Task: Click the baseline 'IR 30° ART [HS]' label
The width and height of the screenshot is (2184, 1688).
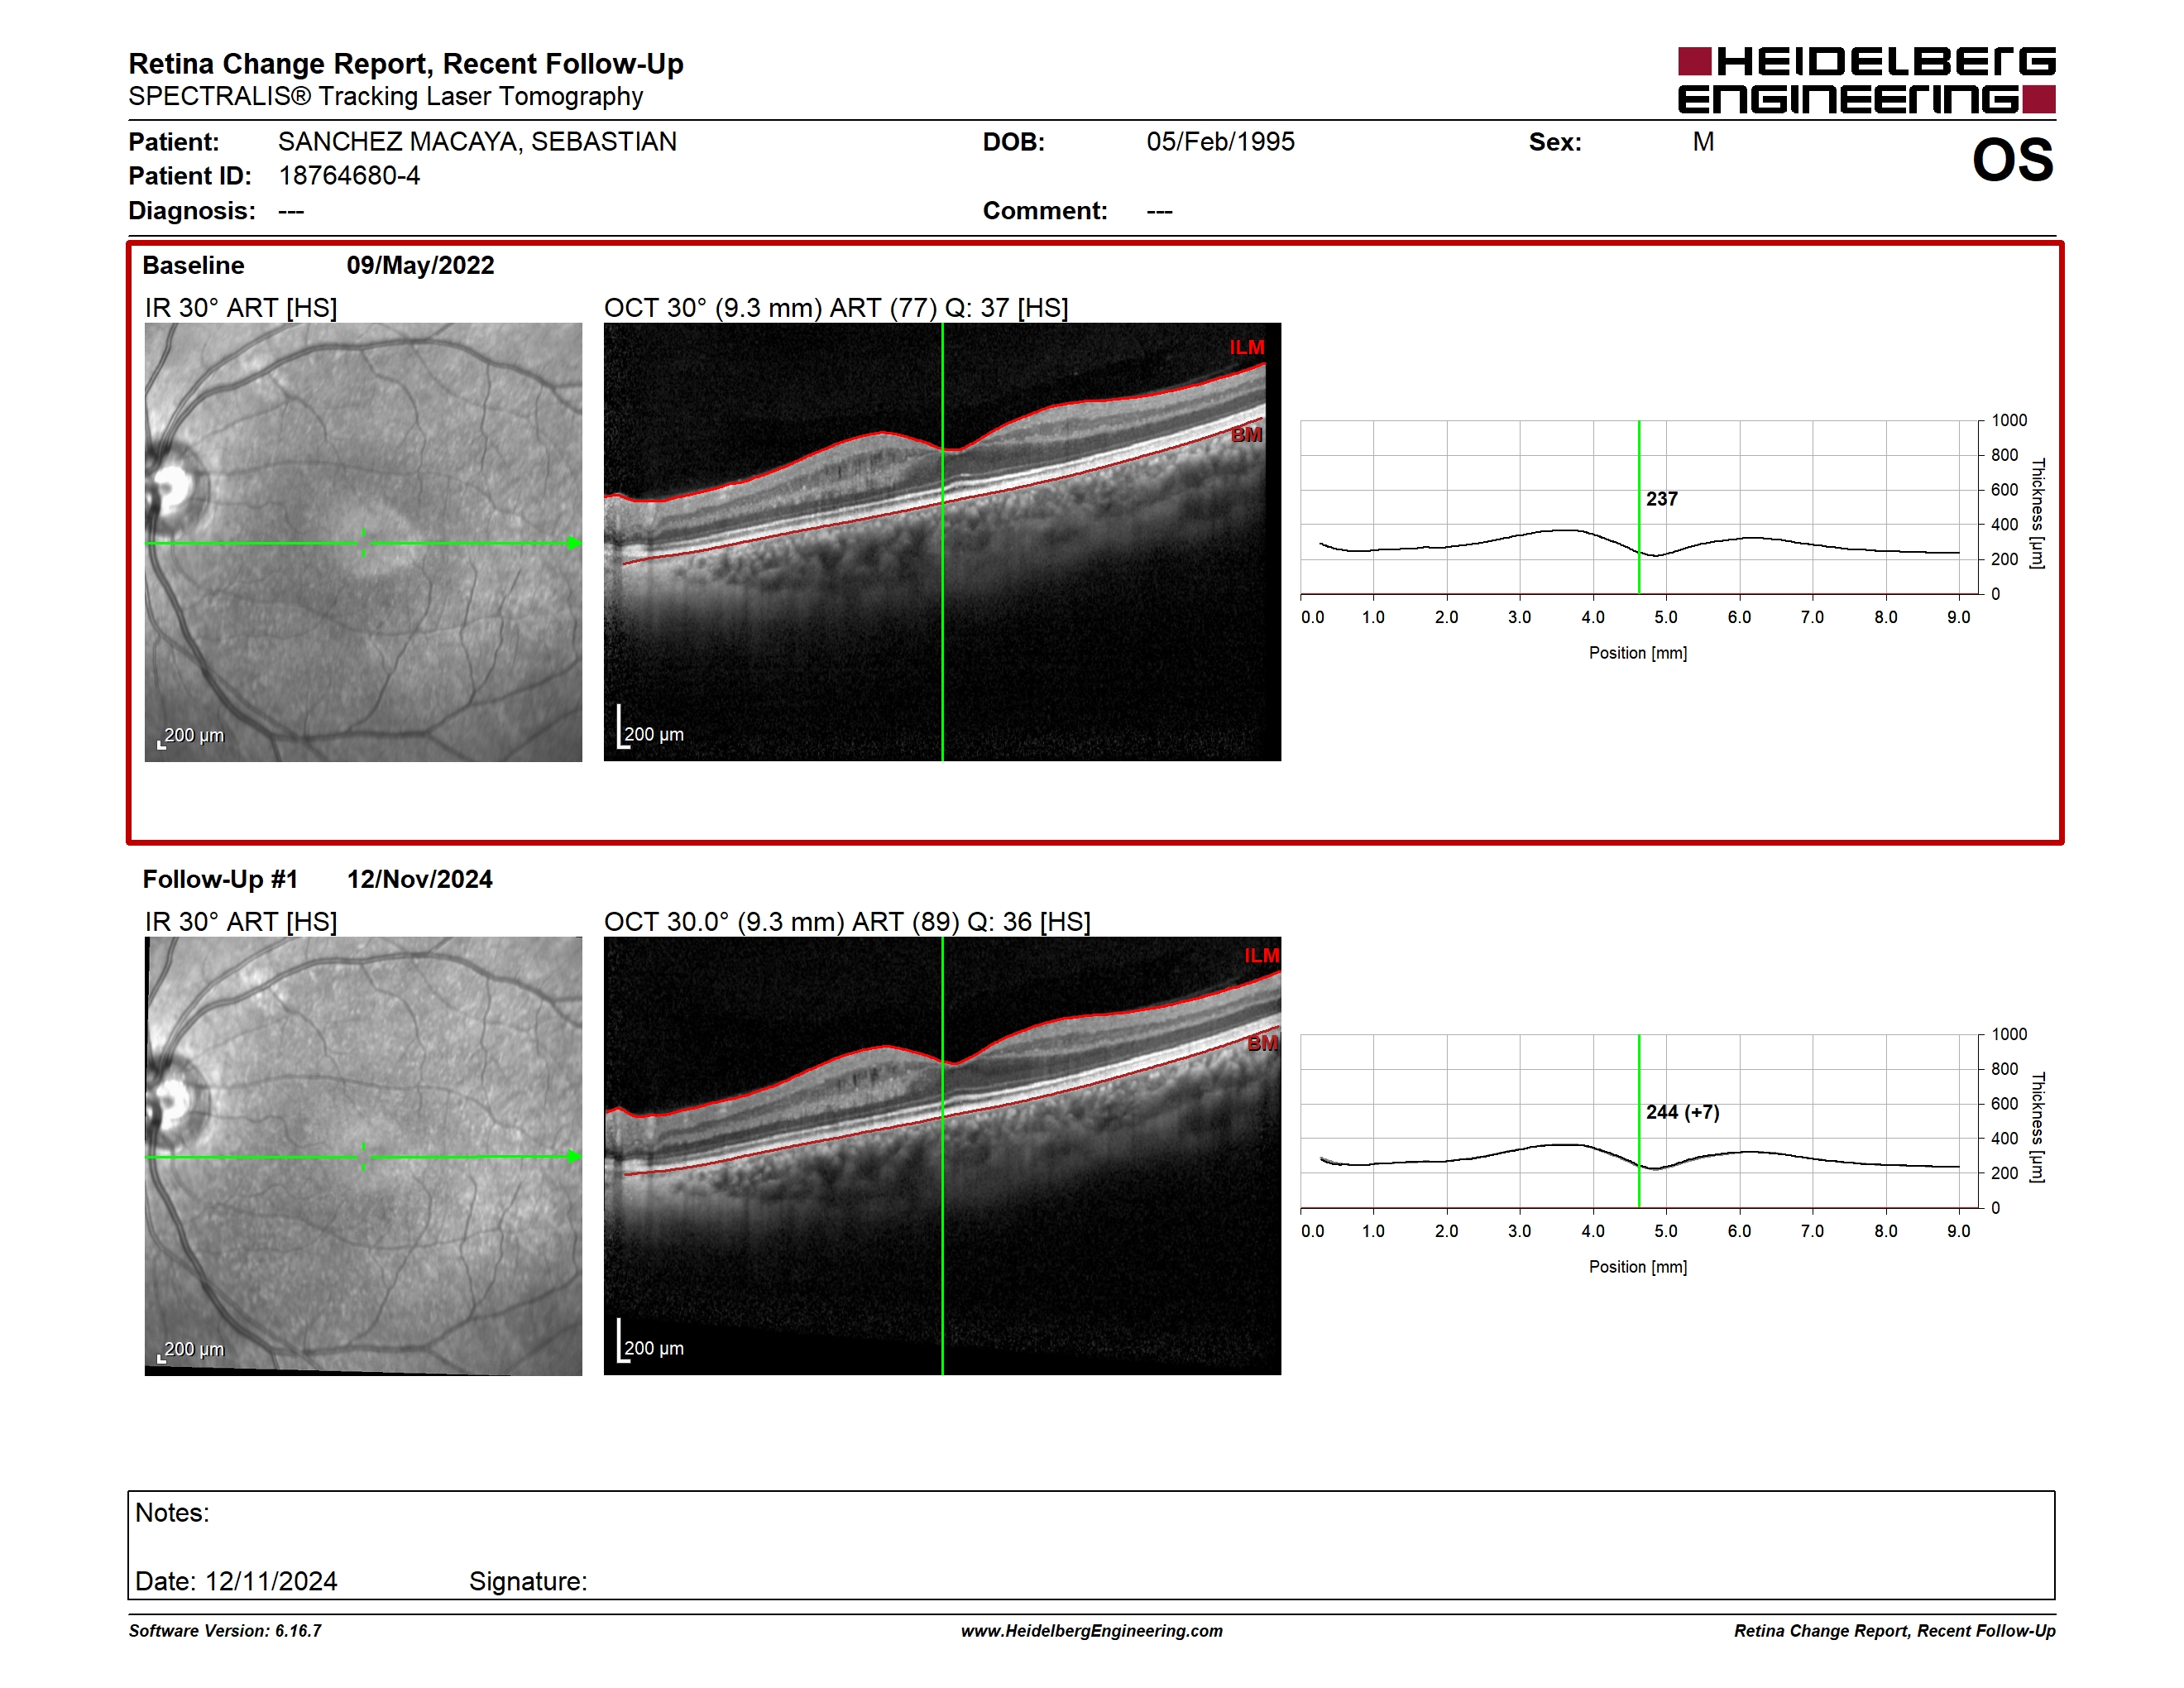Action: point(241,308)
